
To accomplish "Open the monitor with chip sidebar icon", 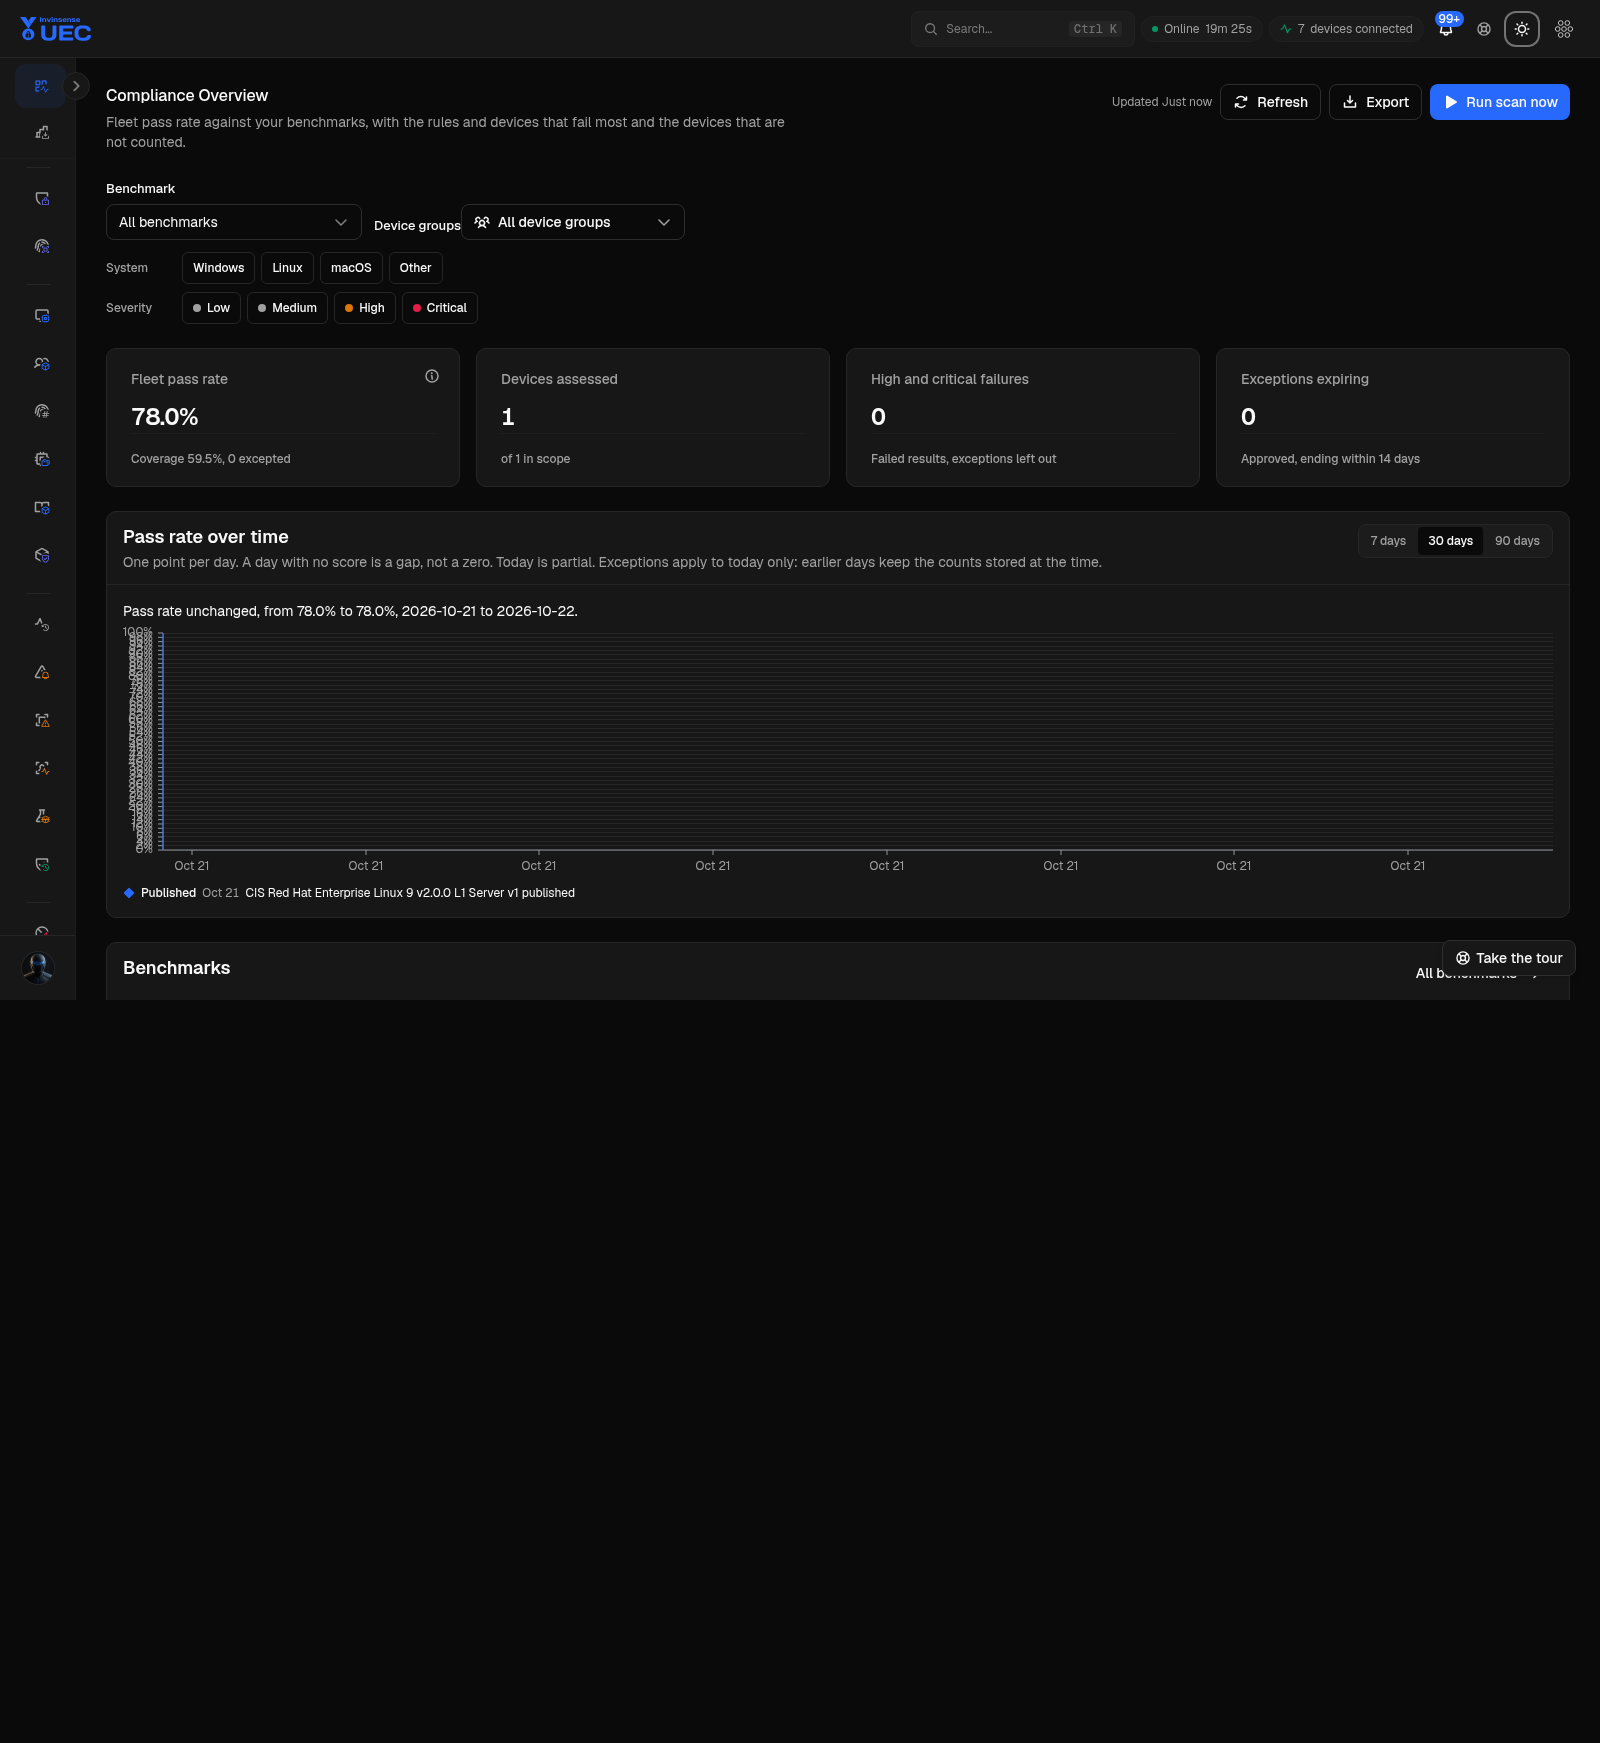I will pos(42,316).
